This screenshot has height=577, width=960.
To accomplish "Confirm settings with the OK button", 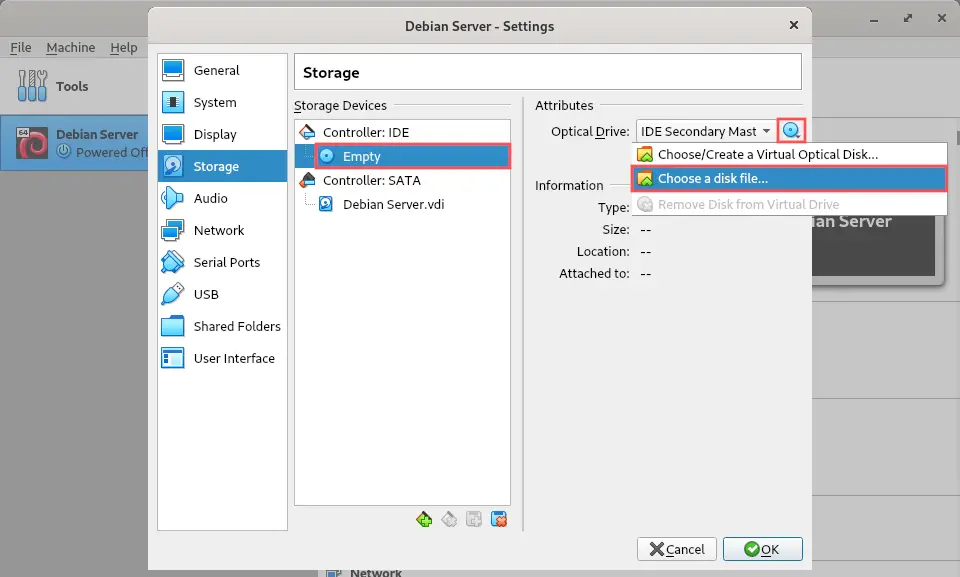I will (x=762, y=549).
